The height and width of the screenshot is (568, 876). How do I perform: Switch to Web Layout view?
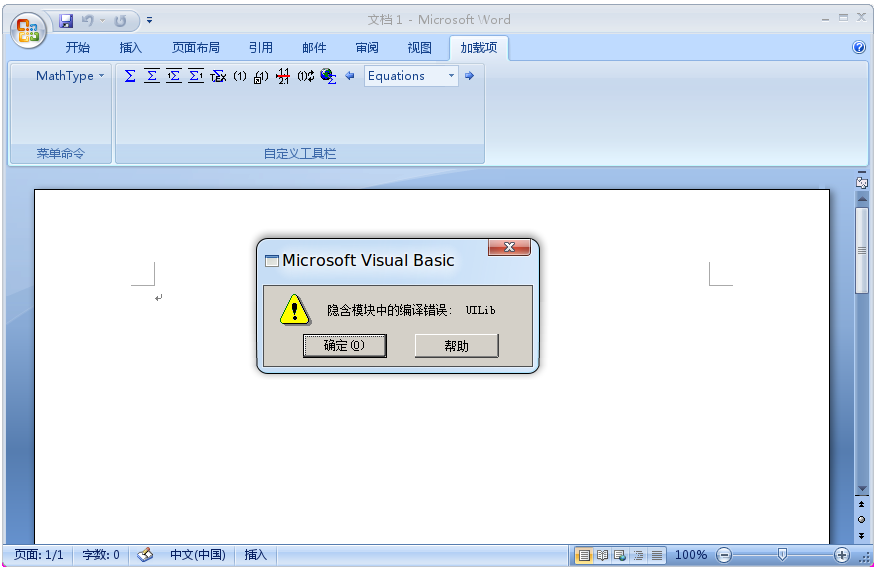click(620, 555)
